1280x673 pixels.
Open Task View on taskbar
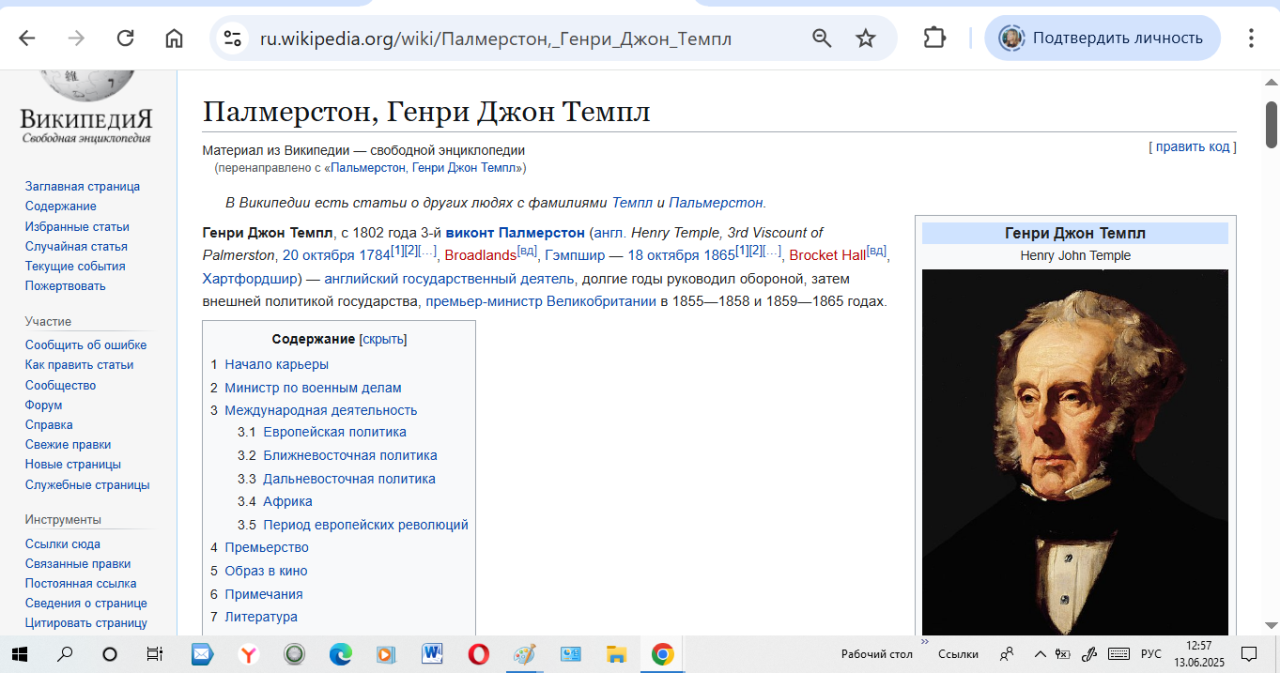pyautogui.click(x=155, y=655)
